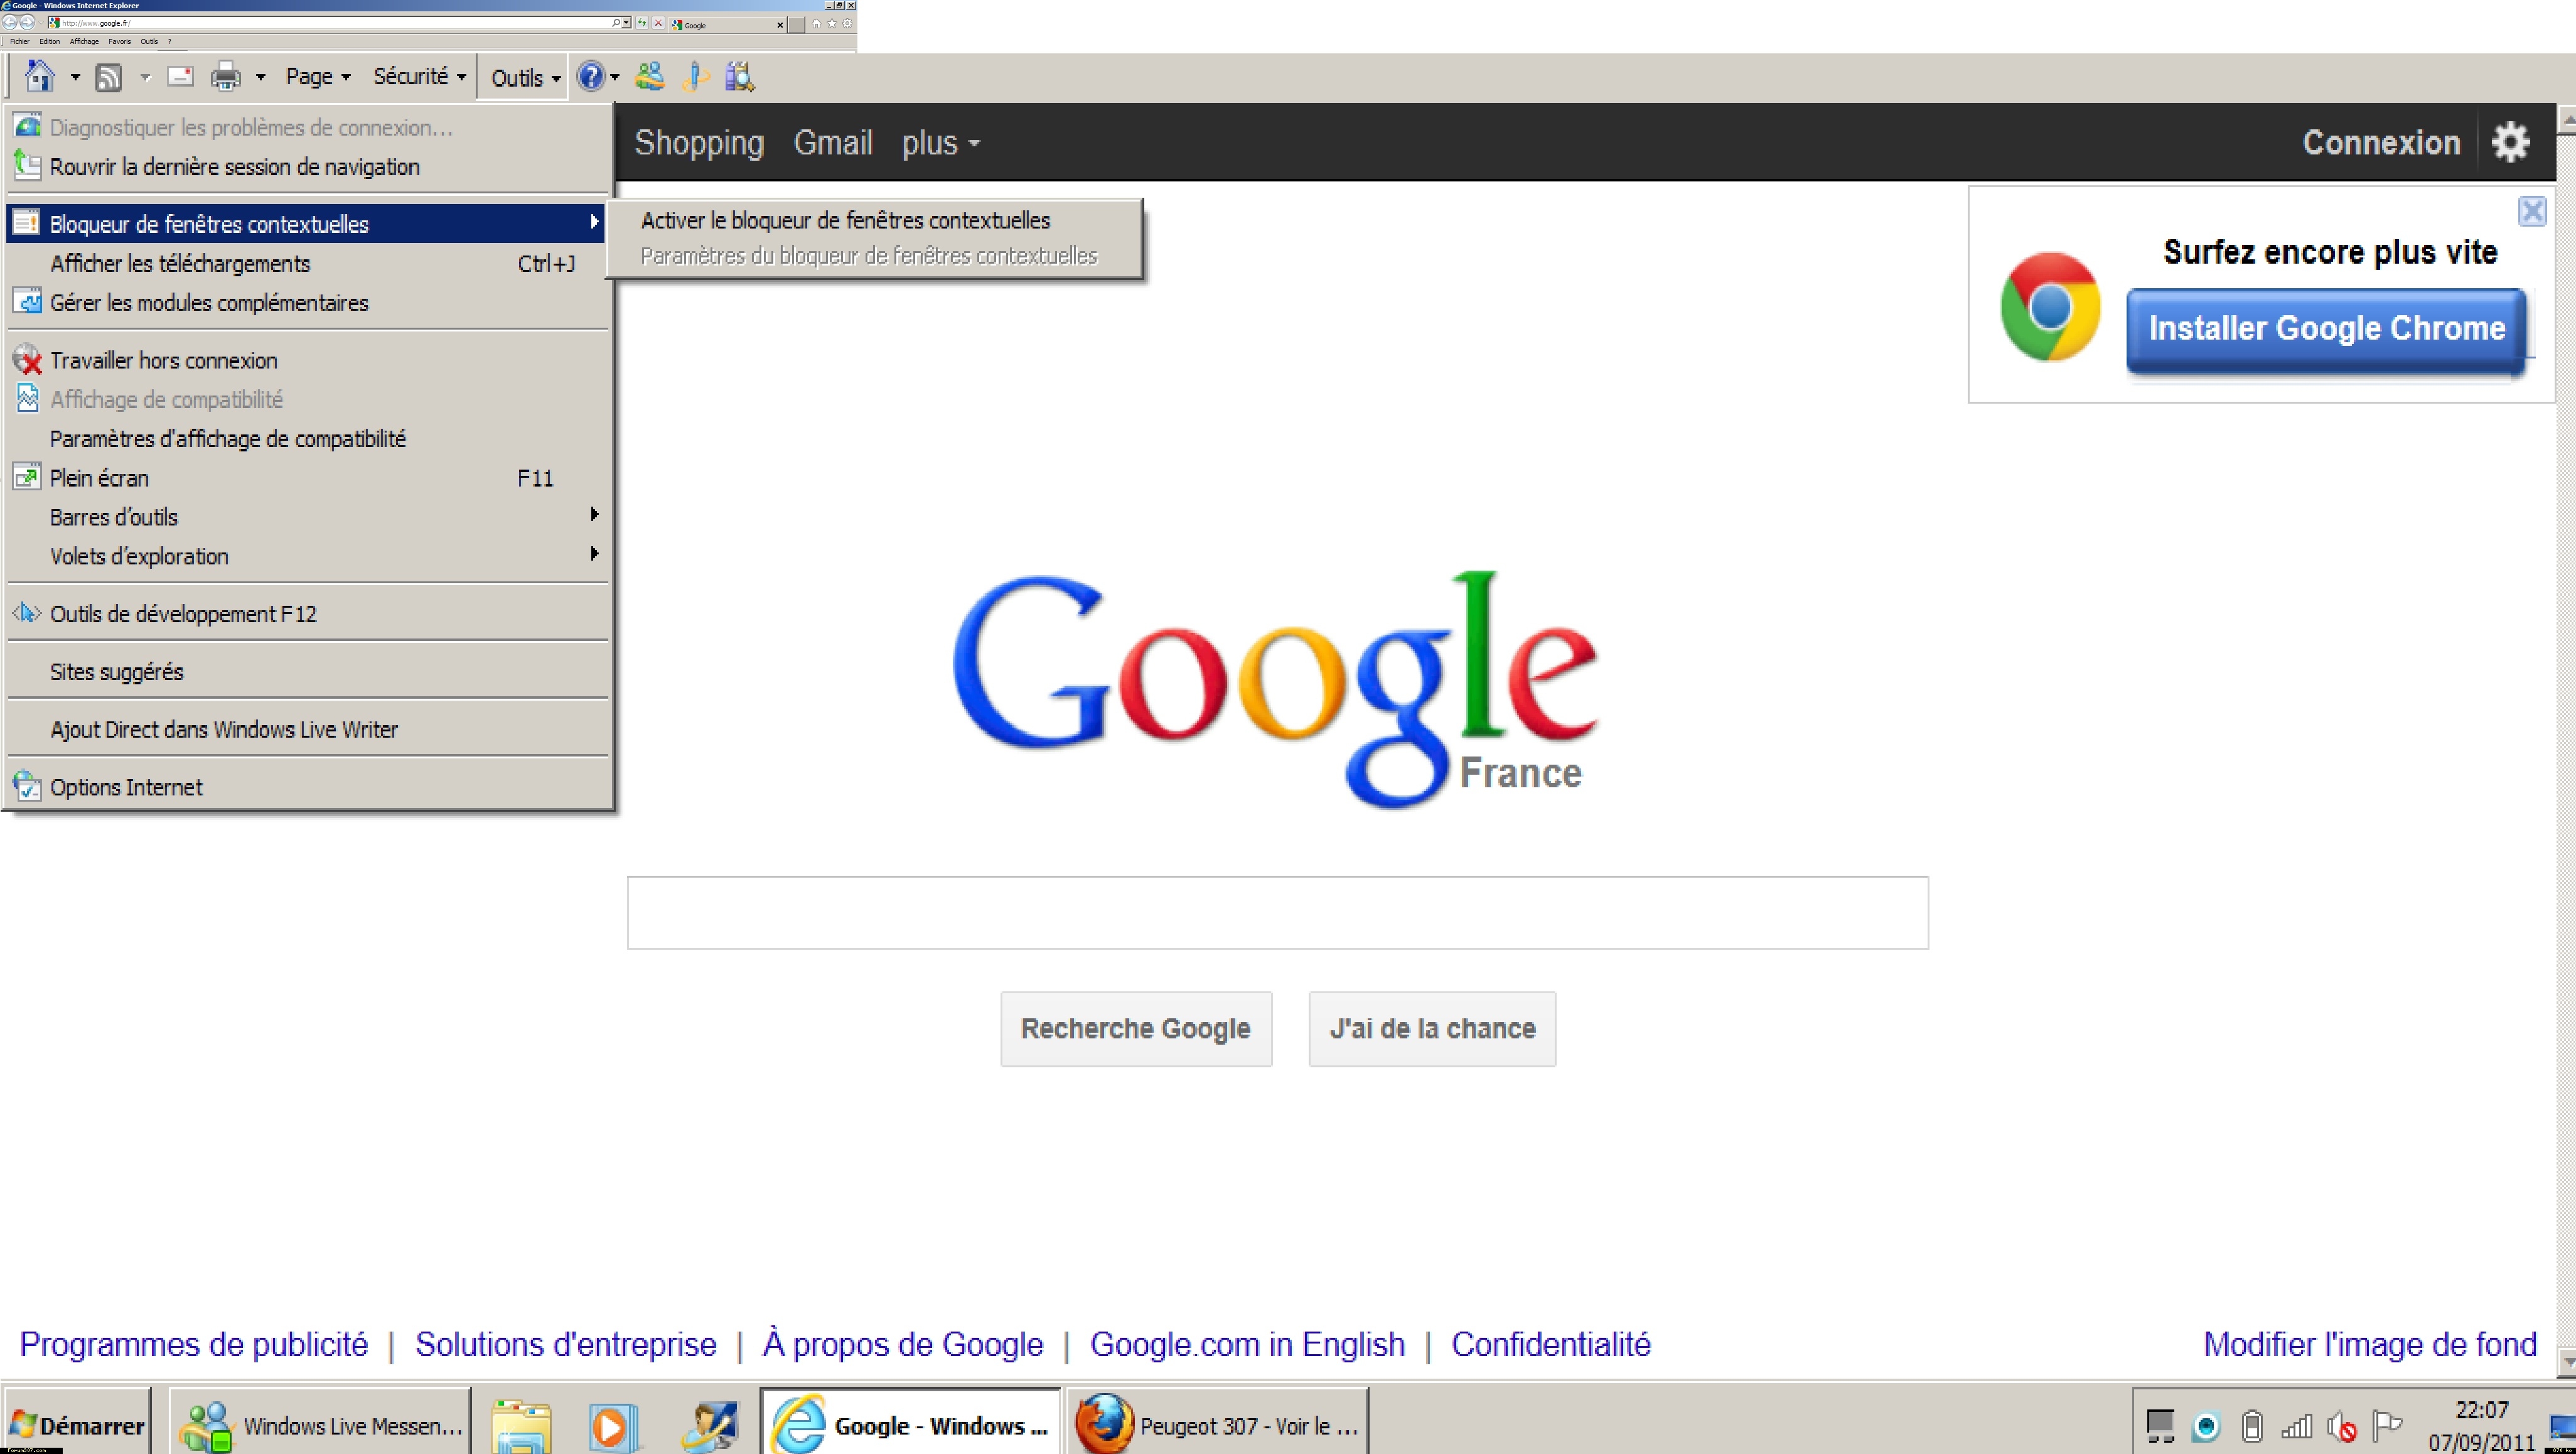
Task: Click the J'ai de la chance button
Action: coord(1432,1029)
